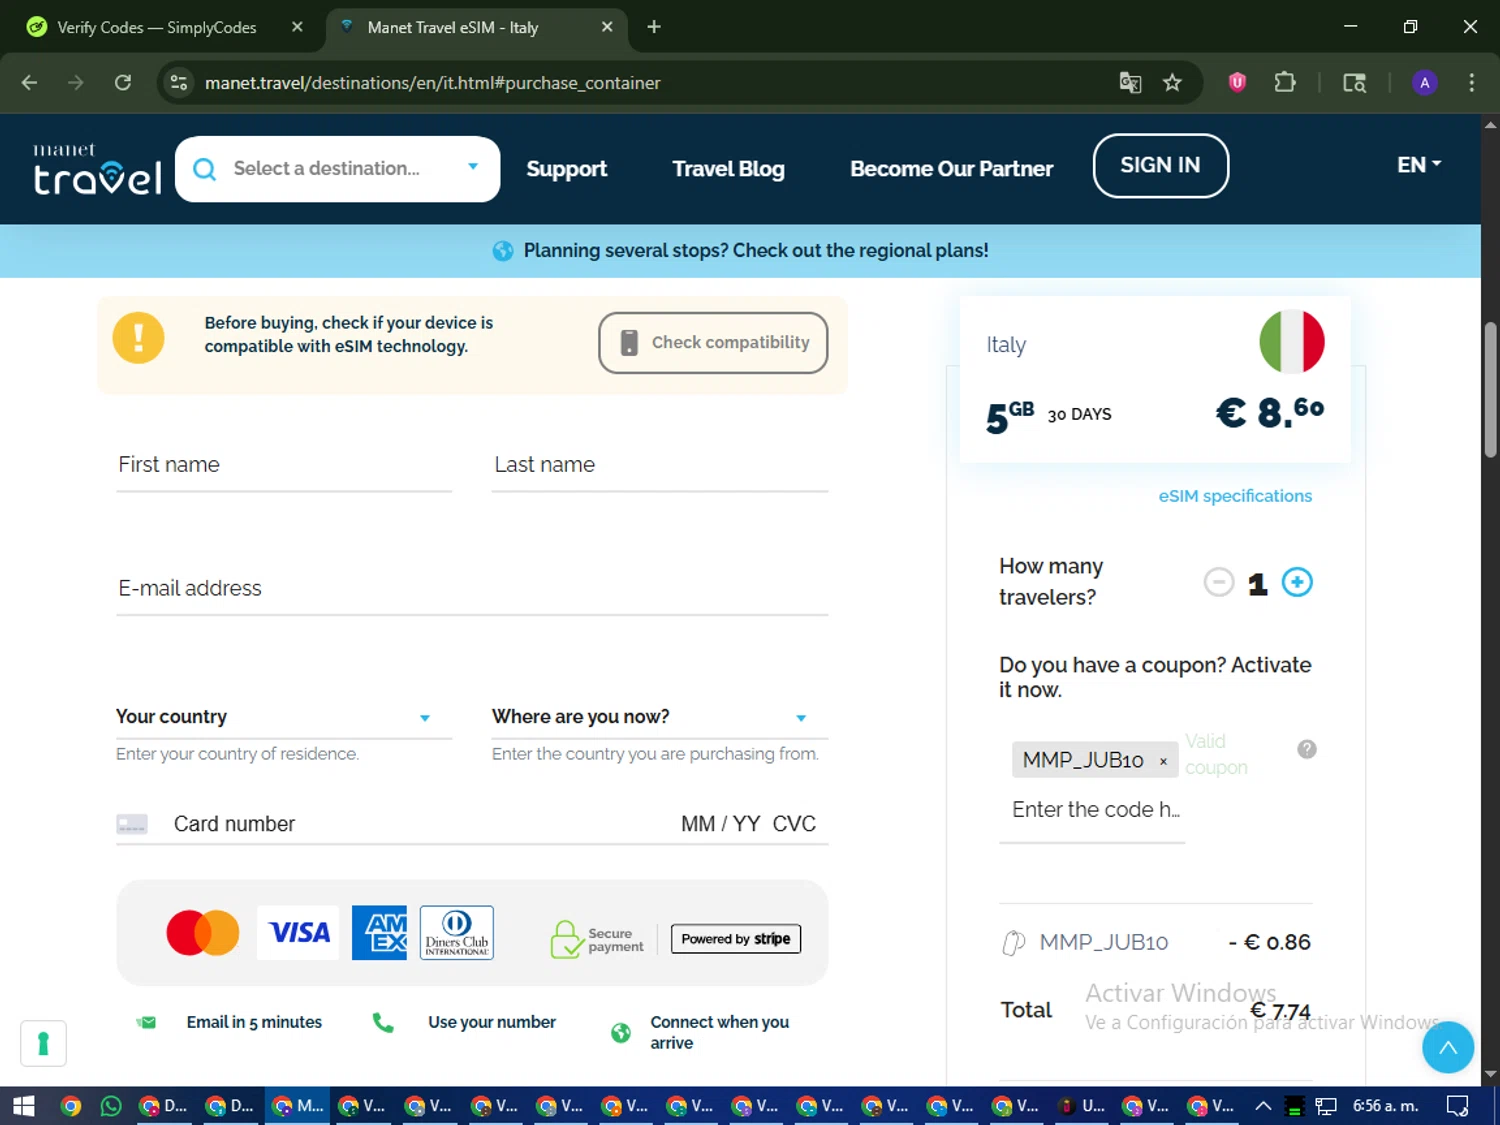Open Become Our Partner menu item
1500x1125 pixels.
(951, 168)
